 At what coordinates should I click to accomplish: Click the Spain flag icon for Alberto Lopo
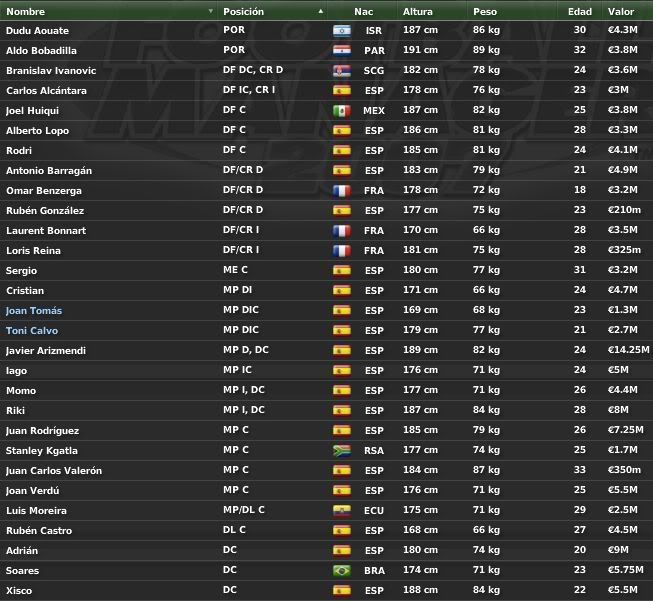click(342, 131)
